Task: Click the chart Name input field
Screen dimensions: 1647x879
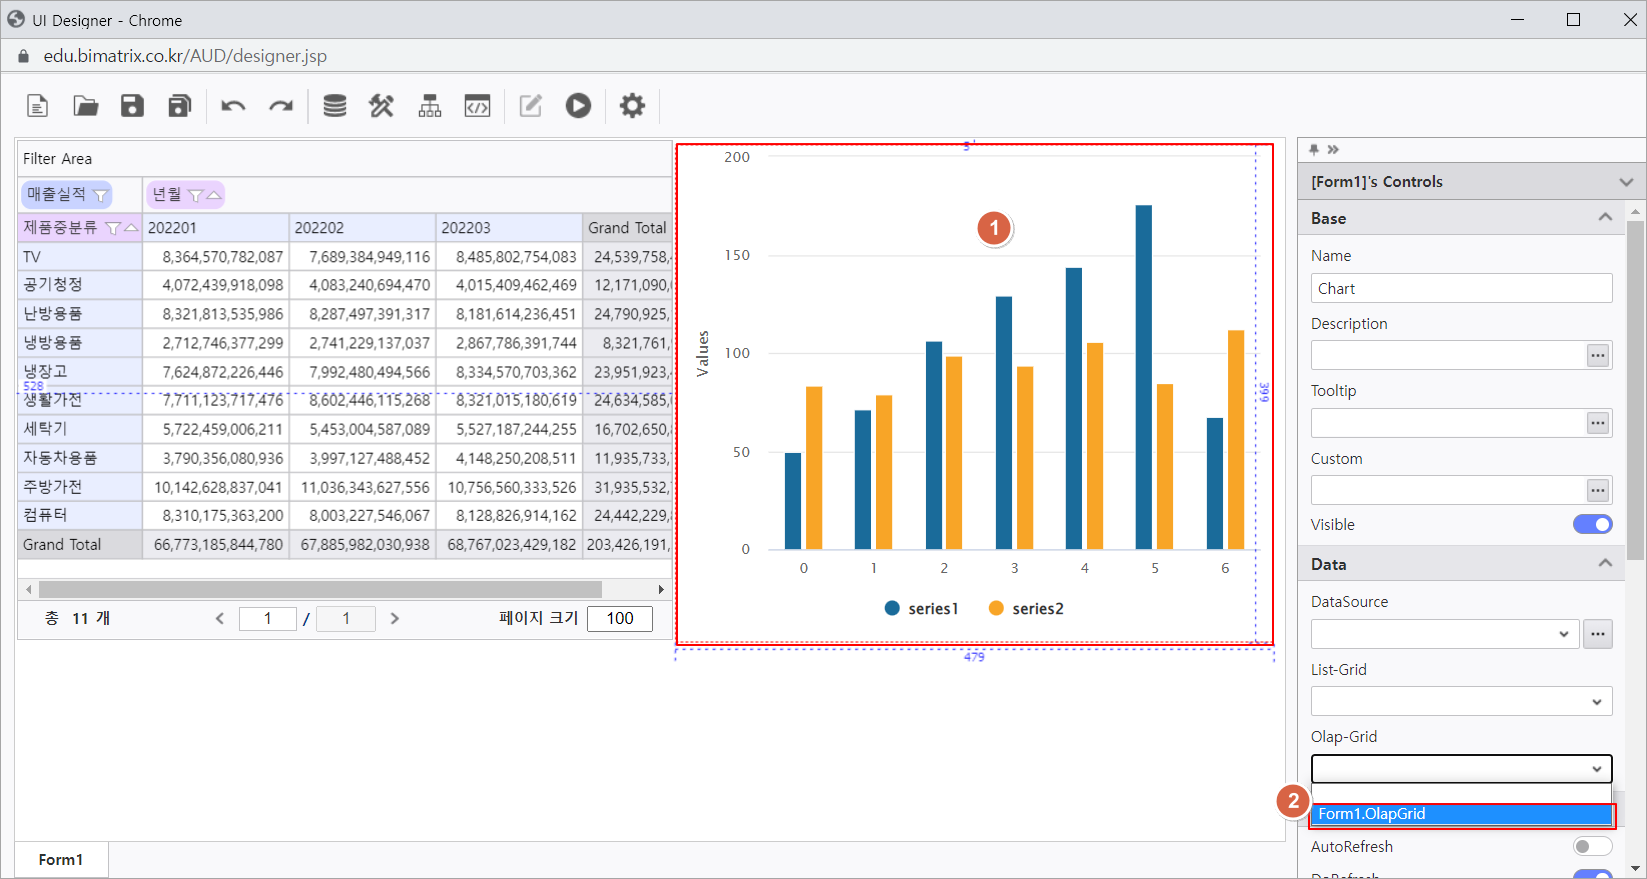Action: coord(1461,288)
